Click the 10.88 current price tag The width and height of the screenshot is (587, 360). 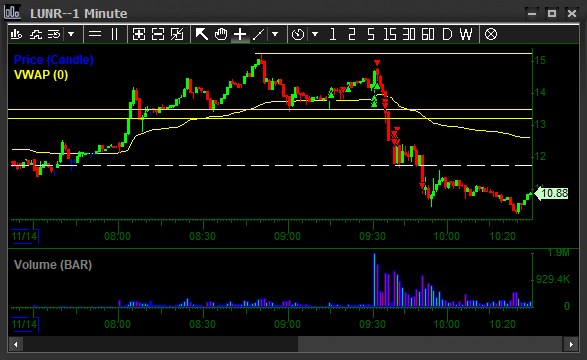click(552, 193)
